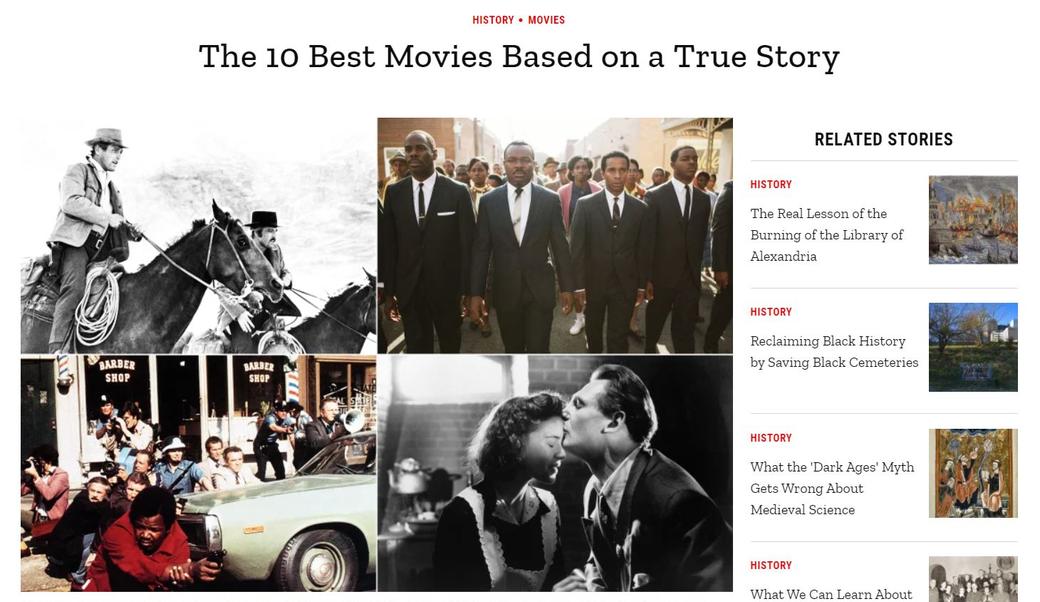This screenshot has width=1040, height=602.
Task: Click the article headline about true story movies
Action: tap(519, 56)
